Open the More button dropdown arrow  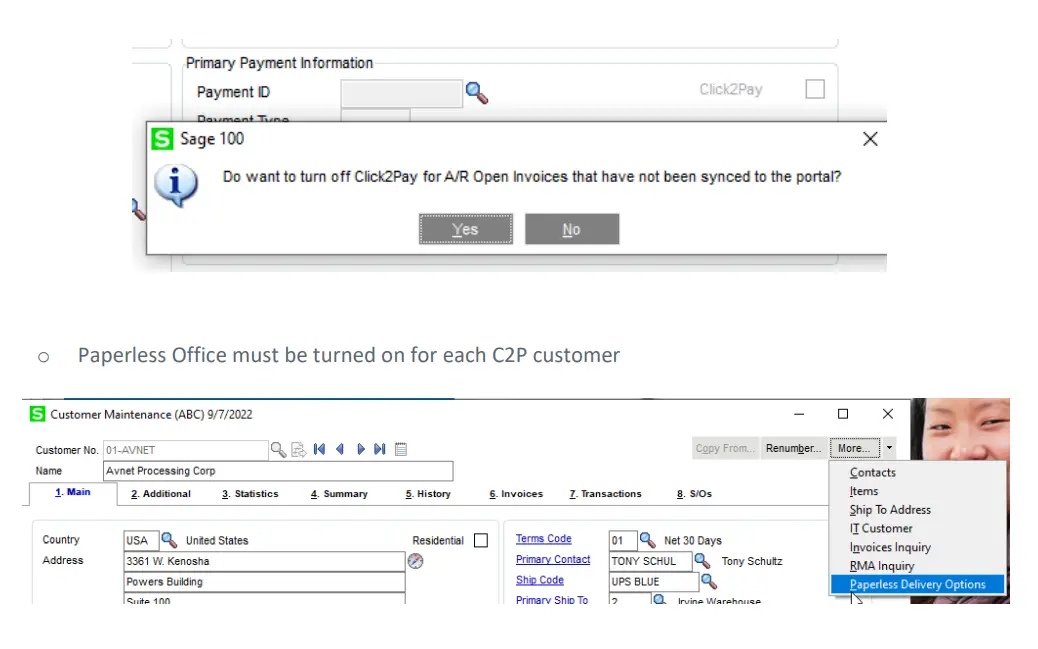click(889, 448)
